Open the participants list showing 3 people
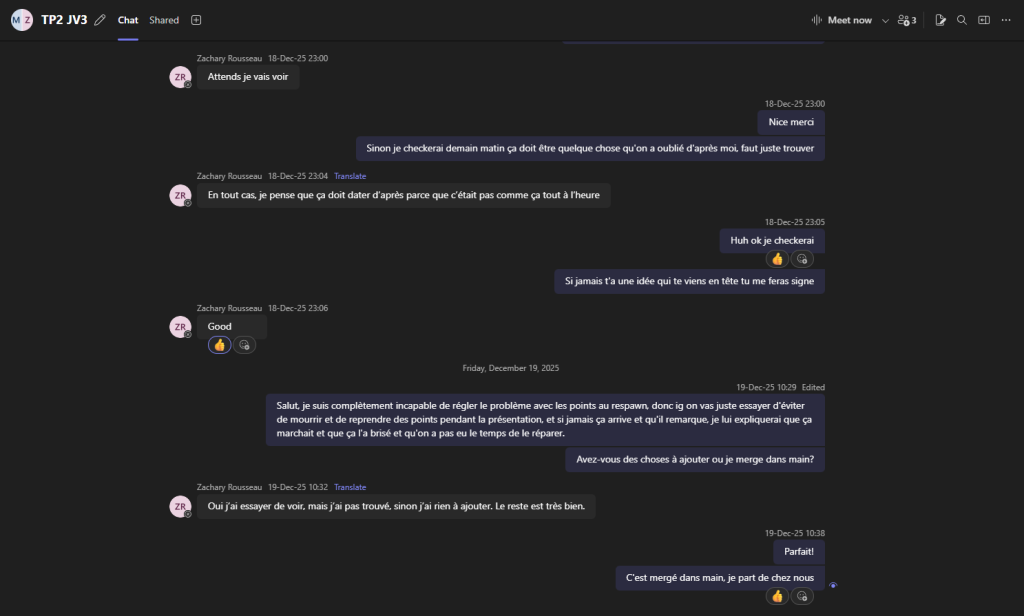The width and height of the screenshot is (1024, 616). 907,20
